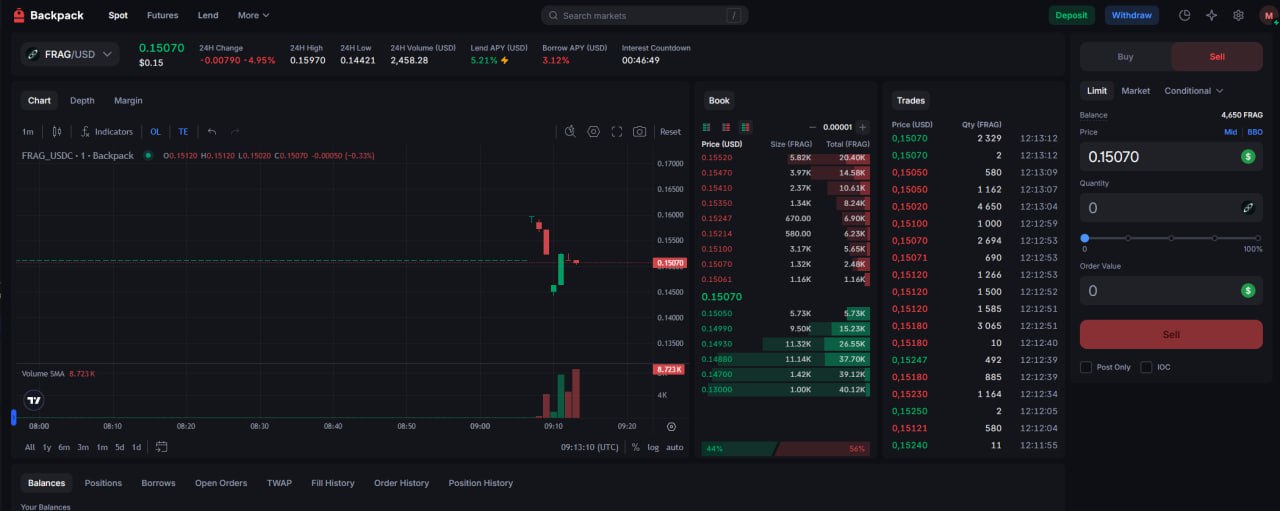This screenshot has height=511, width=1280.
Task: Open settings gear in top bar
Action: point(1239,15)
